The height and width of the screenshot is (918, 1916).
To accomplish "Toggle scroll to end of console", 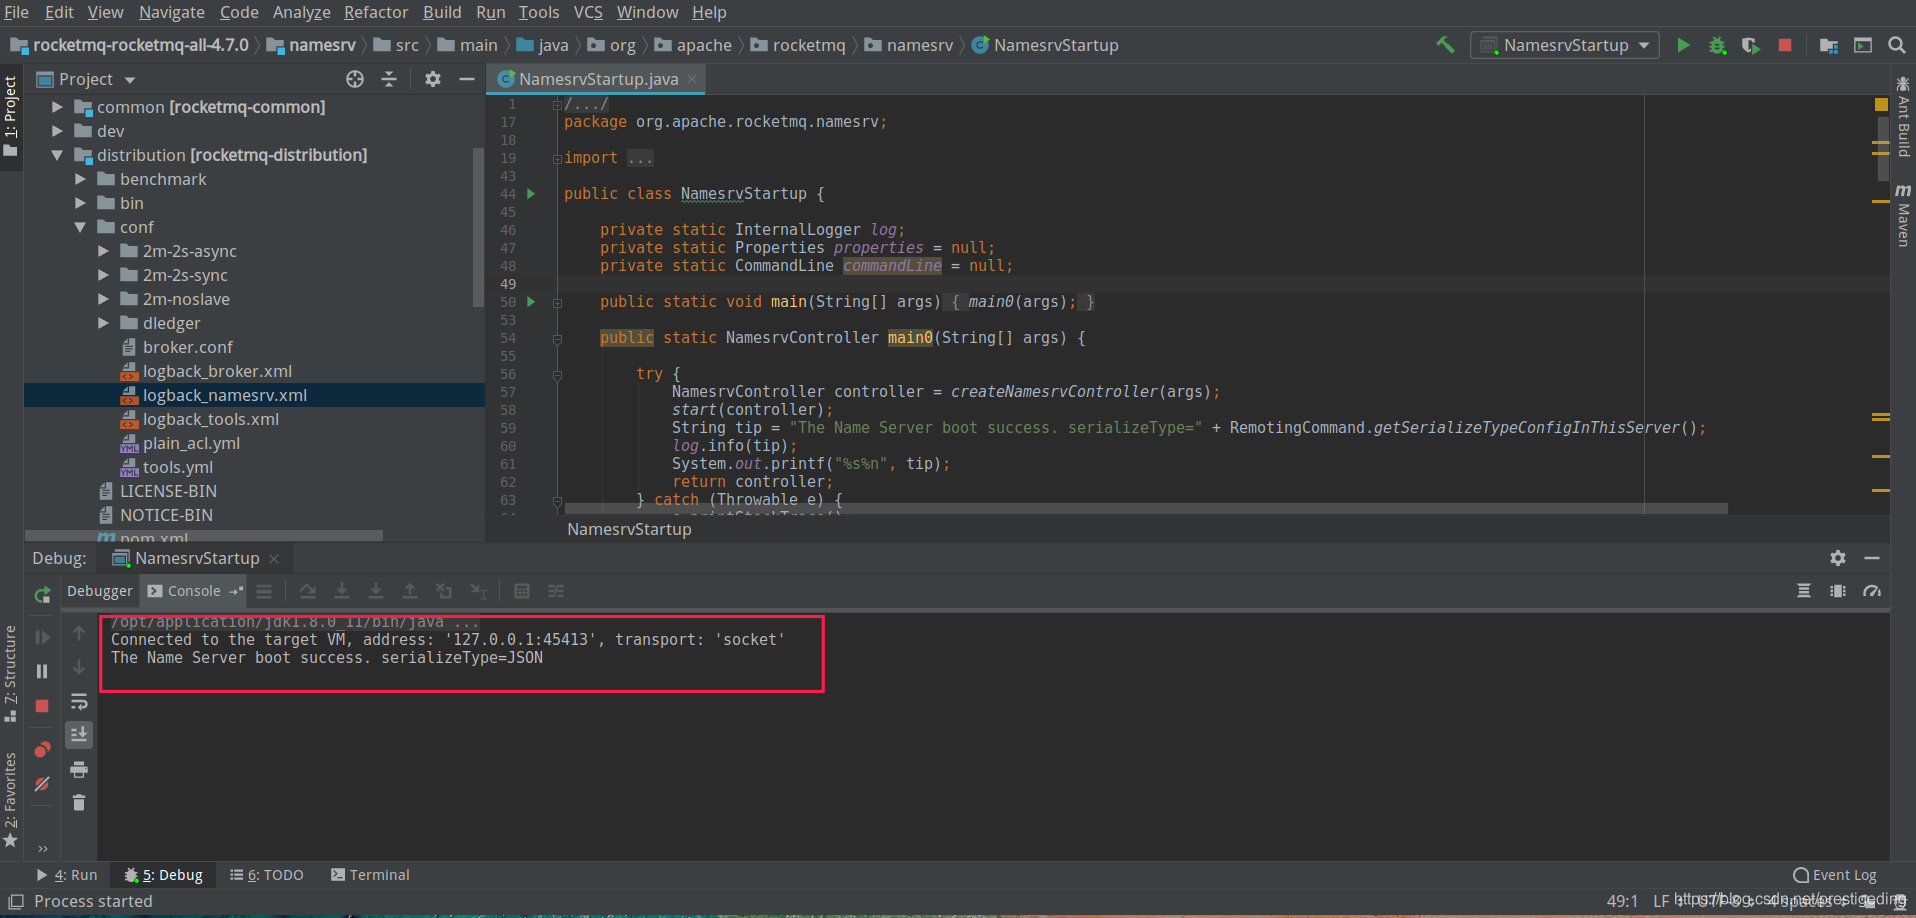I will (x=79, y=735).
